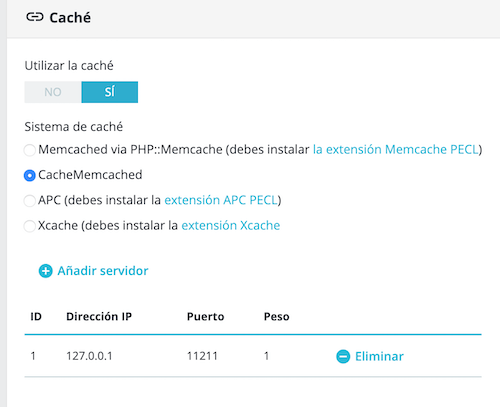
Task: Select Memcached via PHP::Memcache radio option
Action: point(30,150)
